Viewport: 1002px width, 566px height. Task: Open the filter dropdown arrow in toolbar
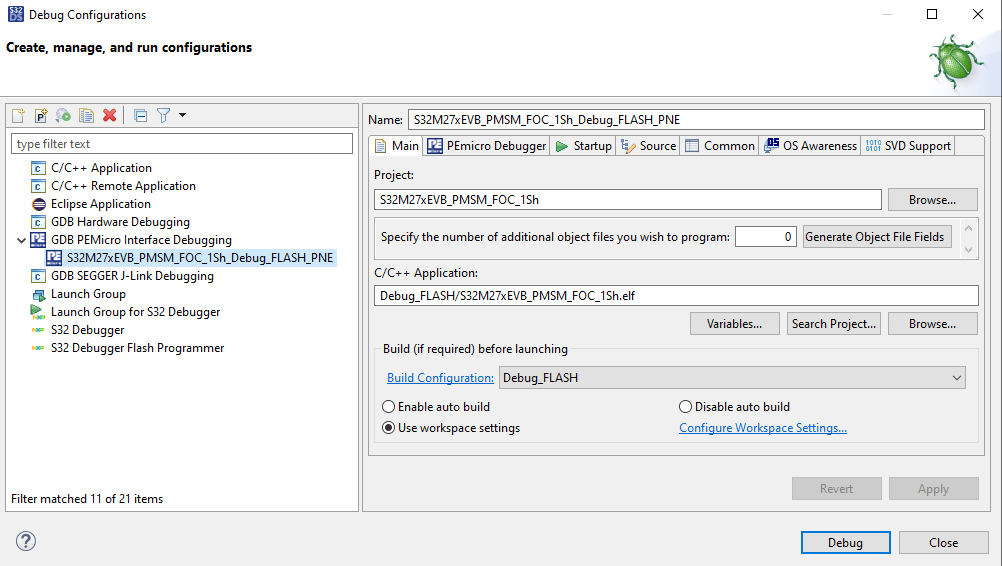coord(183,116)
